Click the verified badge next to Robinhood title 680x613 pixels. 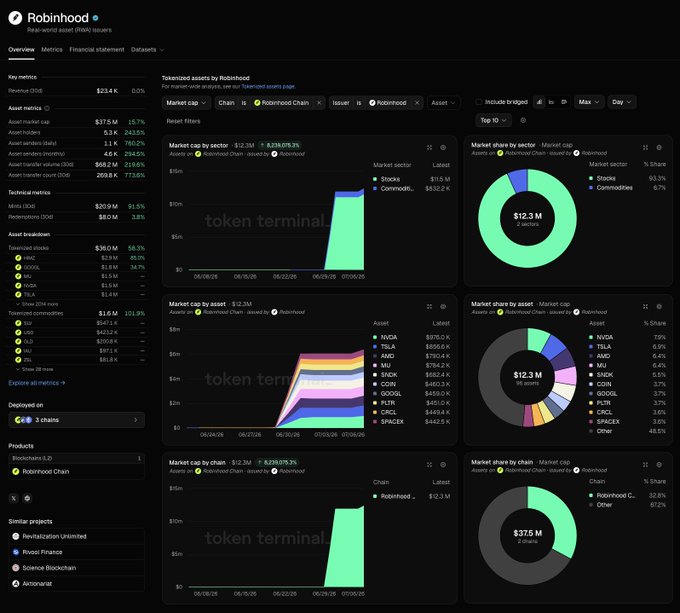tap(95, 18)
